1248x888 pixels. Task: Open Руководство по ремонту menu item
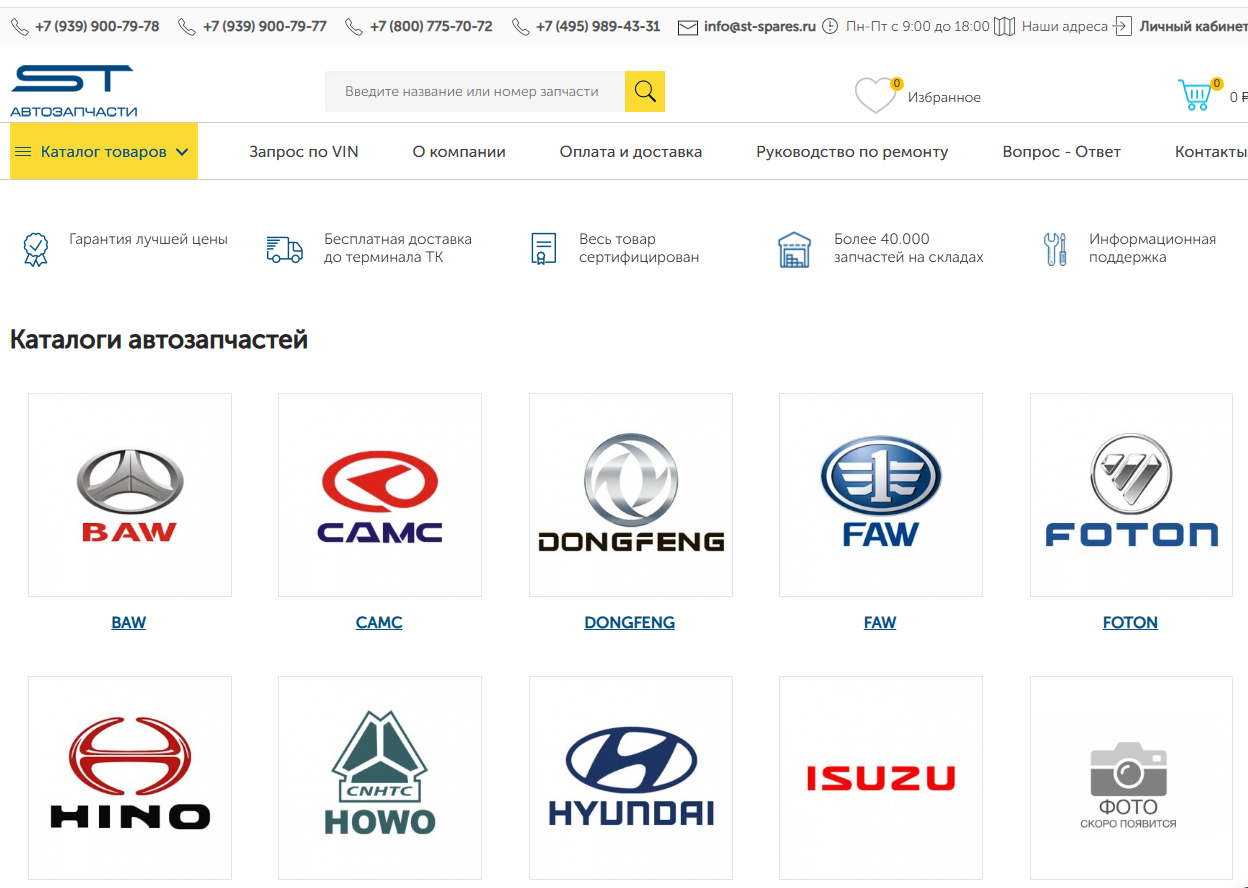[852, 152]
